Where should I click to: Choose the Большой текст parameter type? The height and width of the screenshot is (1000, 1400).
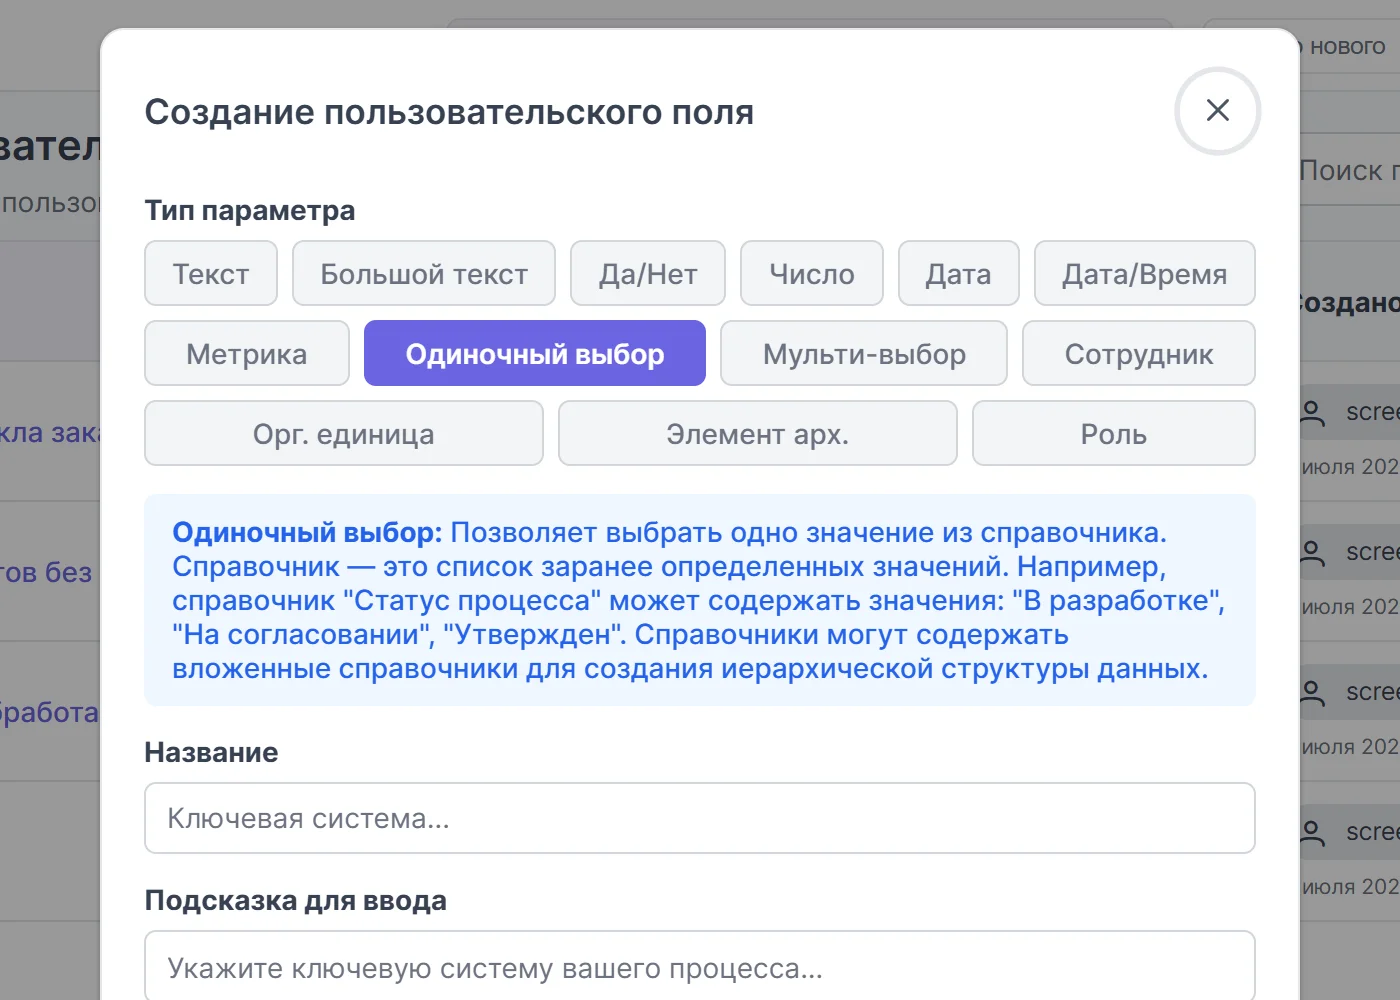tap(424, 273)
